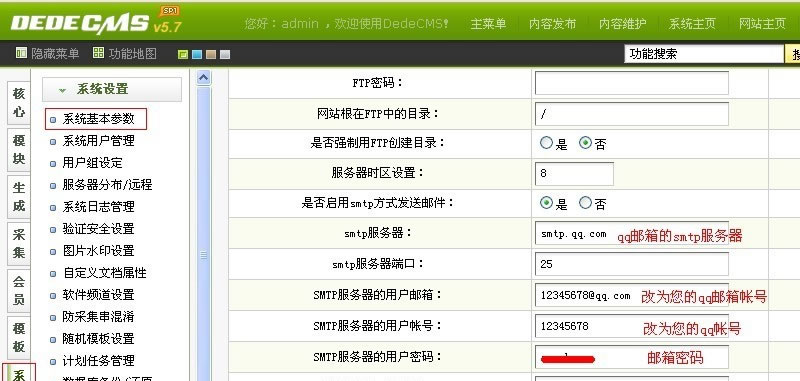Select the tan skin color swatch
This screenshot has width=800, height=381.
[x=211, y=55]
